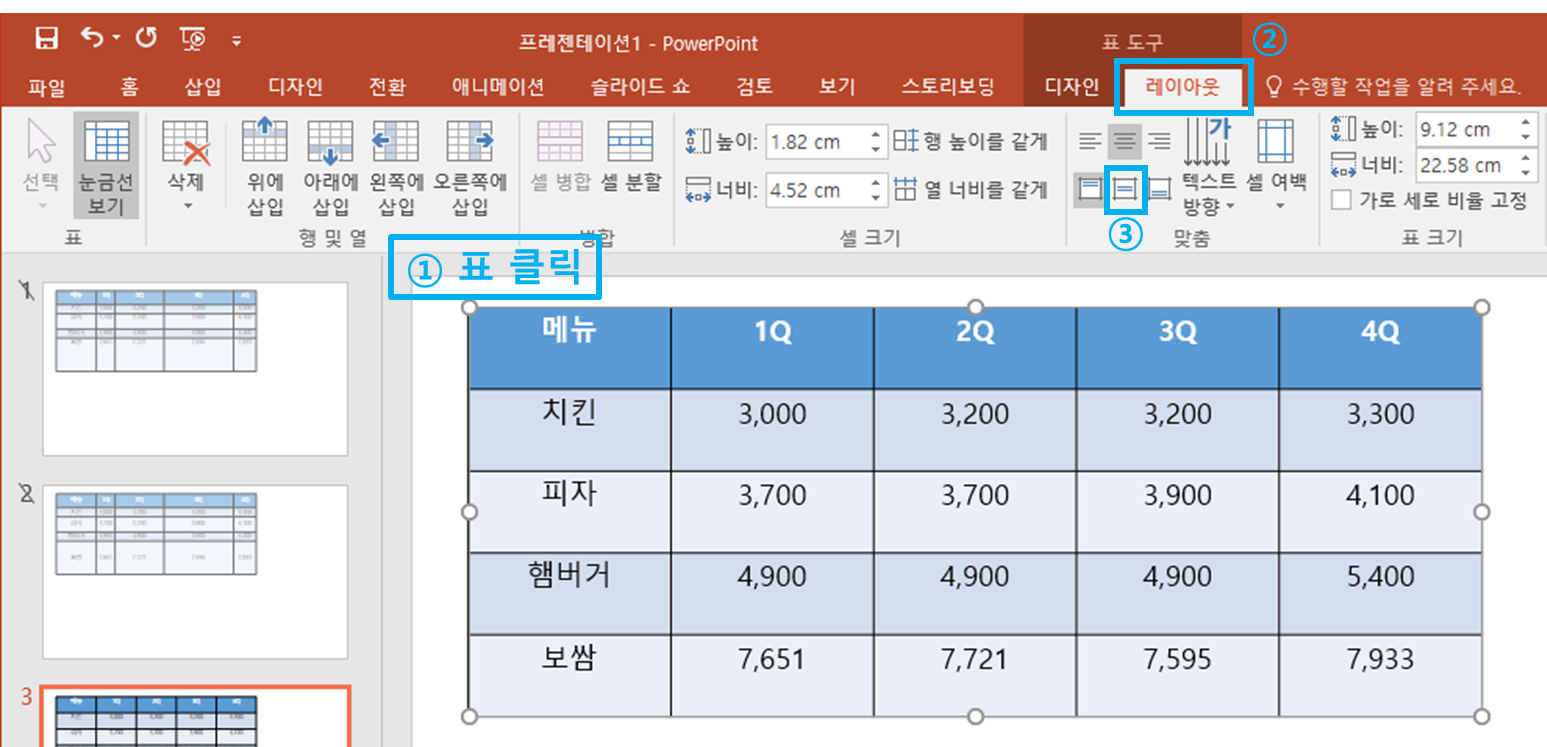Screen dimensions: 1547x747
Task: Start slideshow from beginning icon in quick access
Action: click(193, 40)
